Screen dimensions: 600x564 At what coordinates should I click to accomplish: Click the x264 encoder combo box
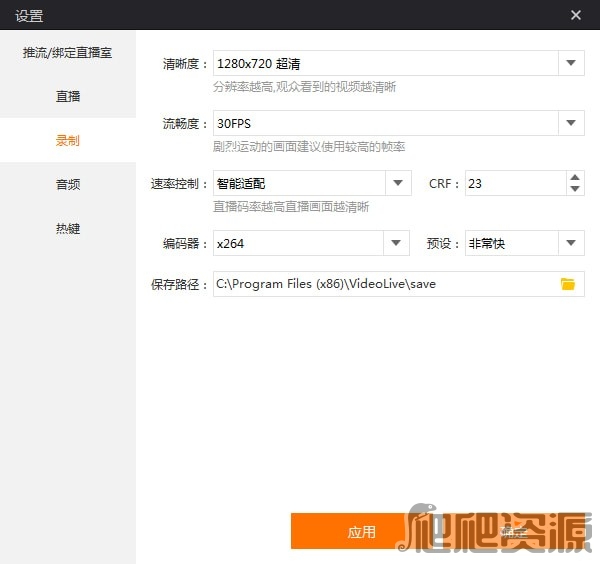[x=311, y=243]
